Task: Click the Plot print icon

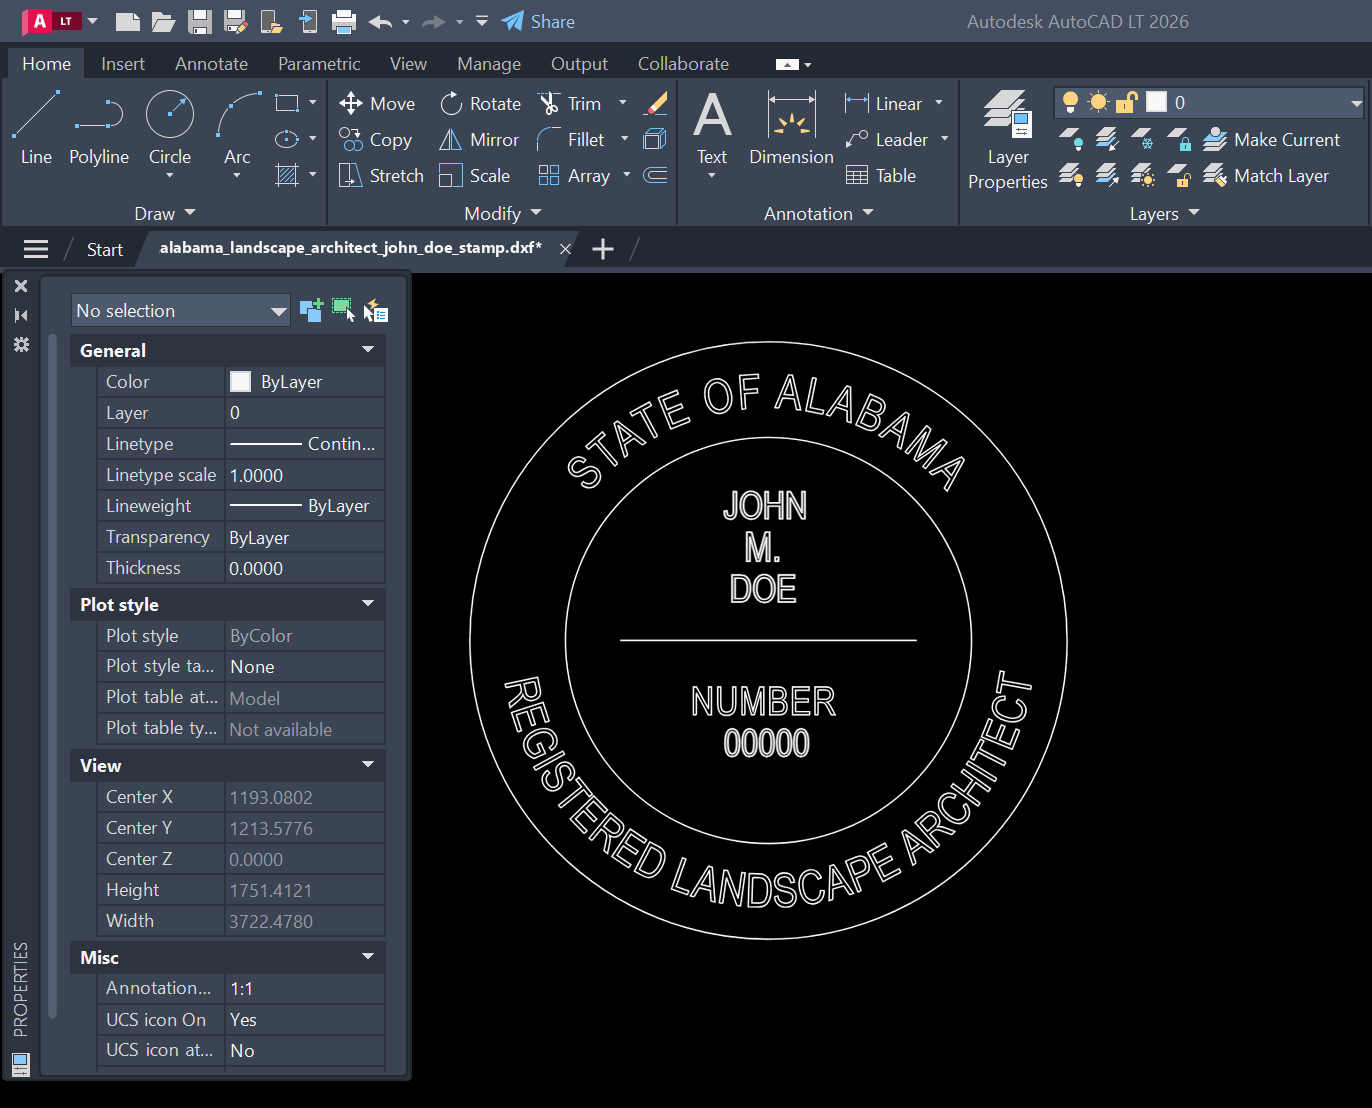Action: pos(344,21)
